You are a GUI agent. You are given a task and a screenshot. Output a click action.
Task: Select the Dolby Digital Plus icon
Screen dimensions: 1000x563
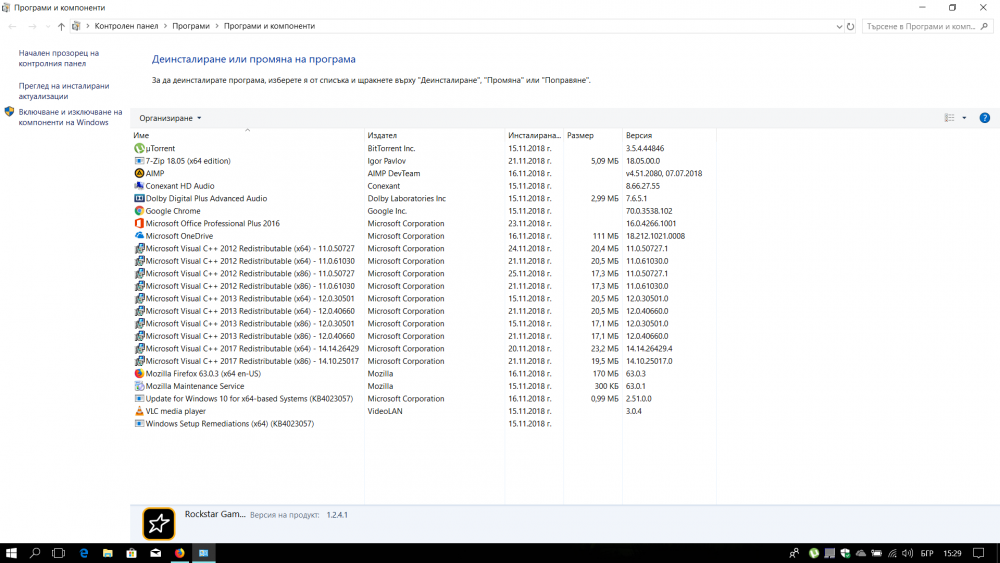139,198
